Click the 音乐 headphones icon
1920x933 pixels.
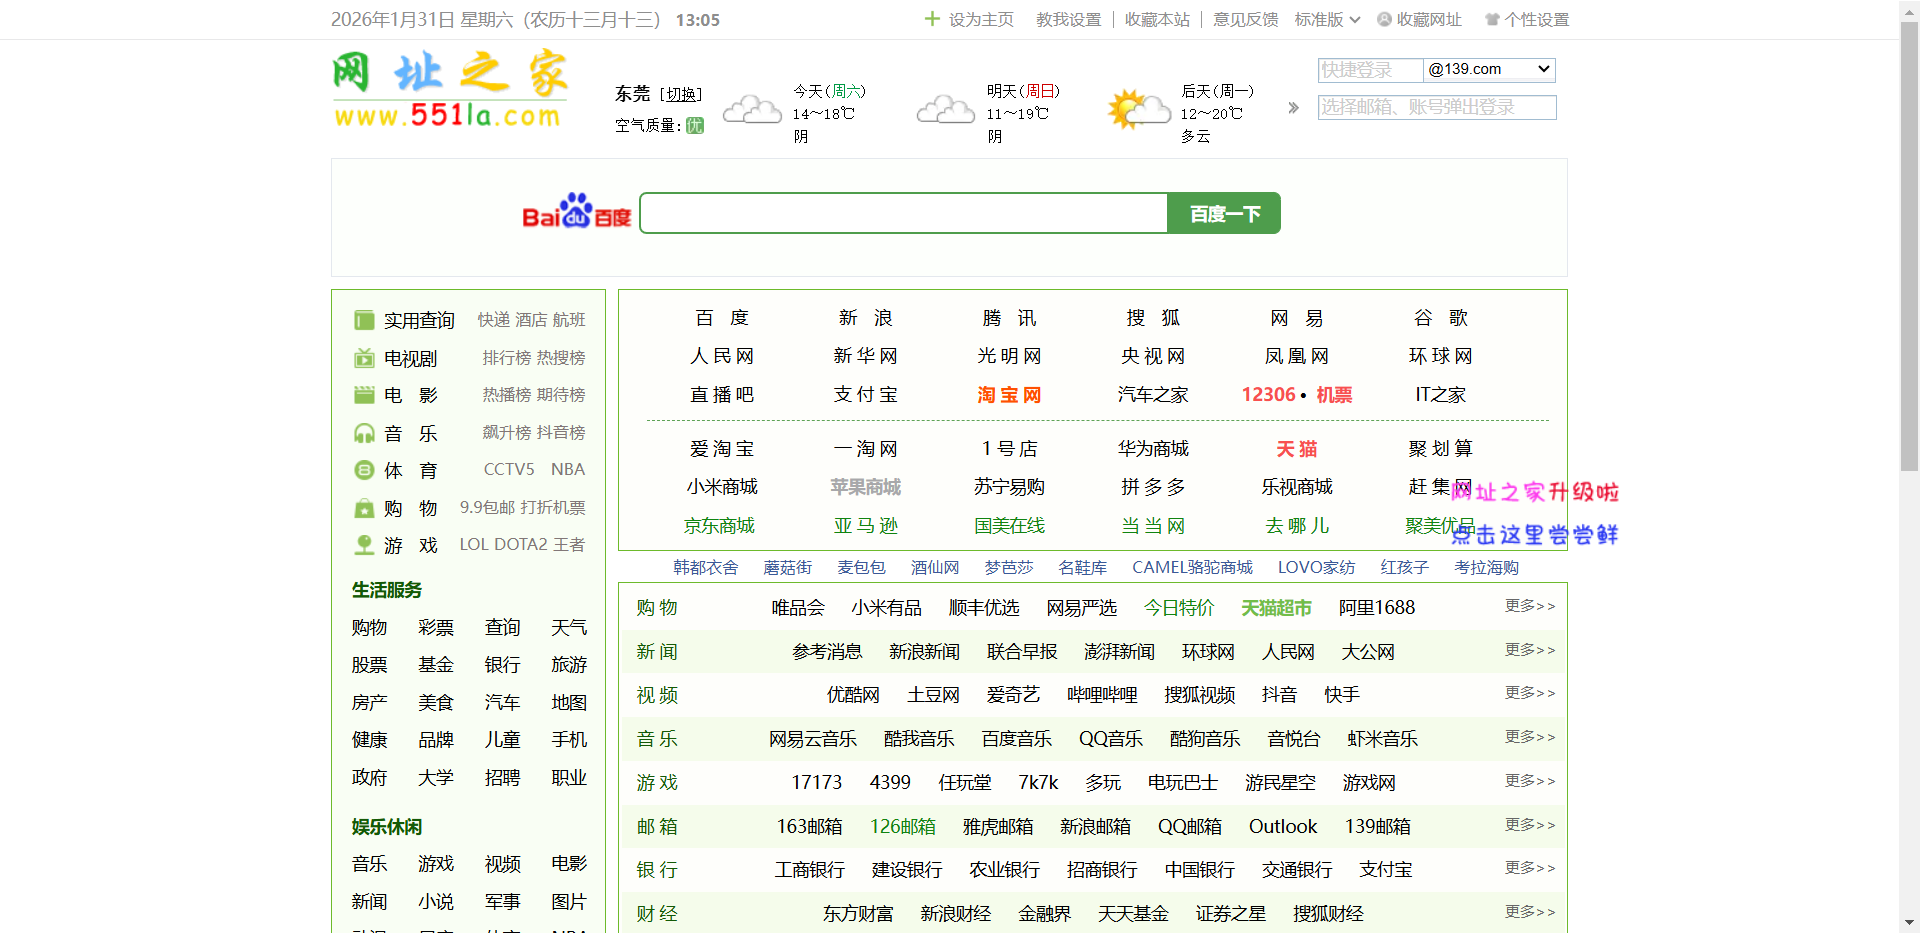364,432
